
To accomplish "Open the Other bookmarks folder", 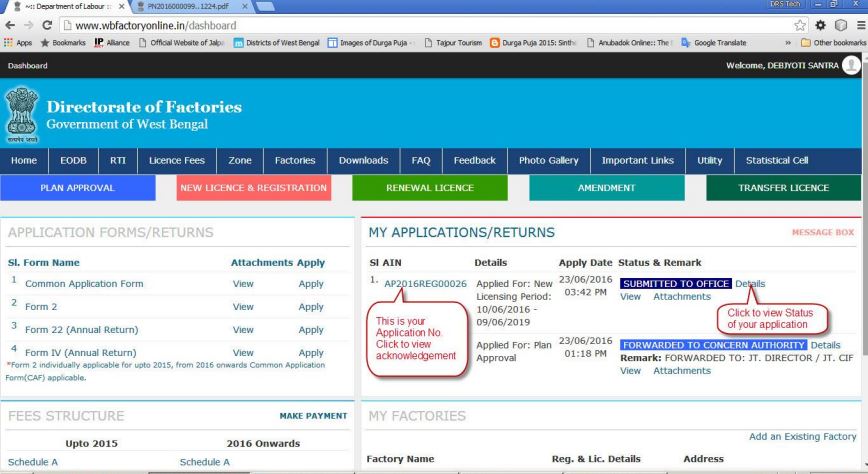I will 833,43.
